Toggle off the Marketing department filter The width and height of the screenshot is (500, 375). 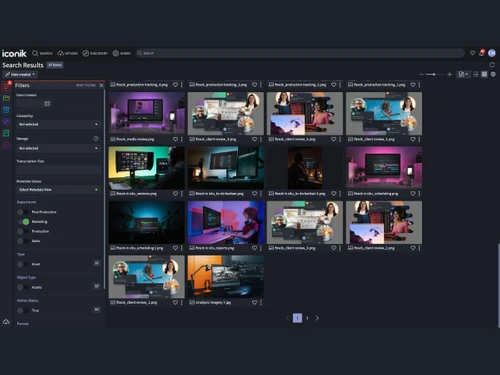(x=23, y=222)
